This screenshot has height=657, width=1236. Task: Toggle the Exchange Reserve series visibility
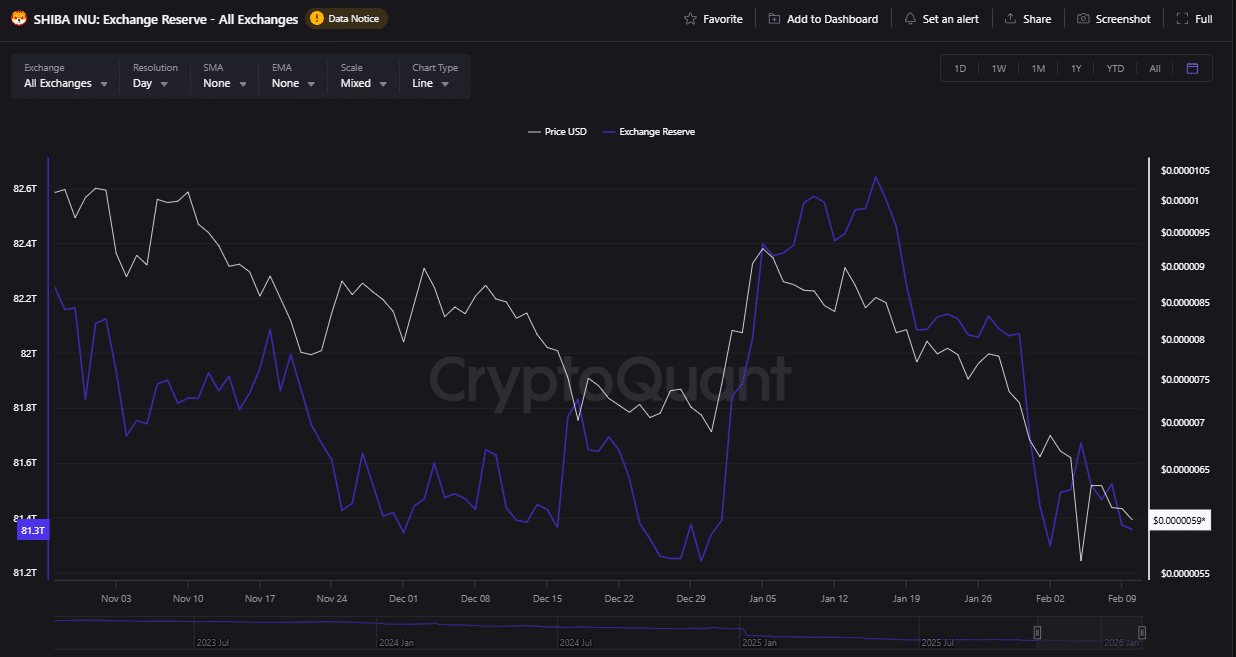coord(649,131)
